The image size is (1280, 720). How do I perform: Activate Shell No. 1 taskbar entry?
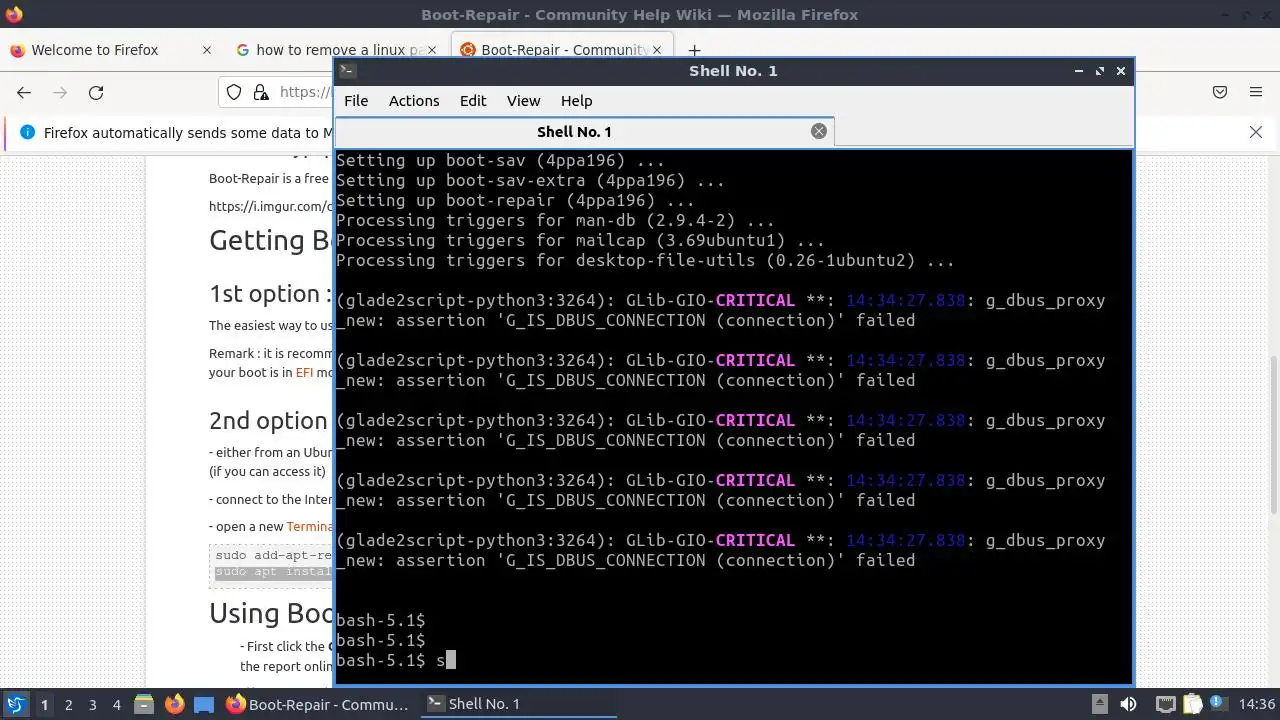(517, 704)
